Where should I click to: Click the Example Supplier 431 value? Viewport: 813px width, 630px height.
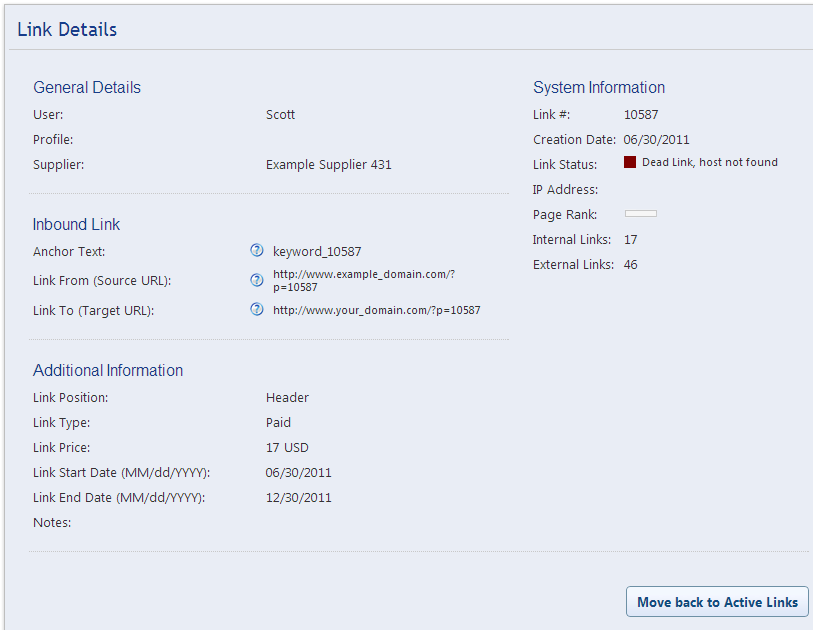click(x=328, y=165)
